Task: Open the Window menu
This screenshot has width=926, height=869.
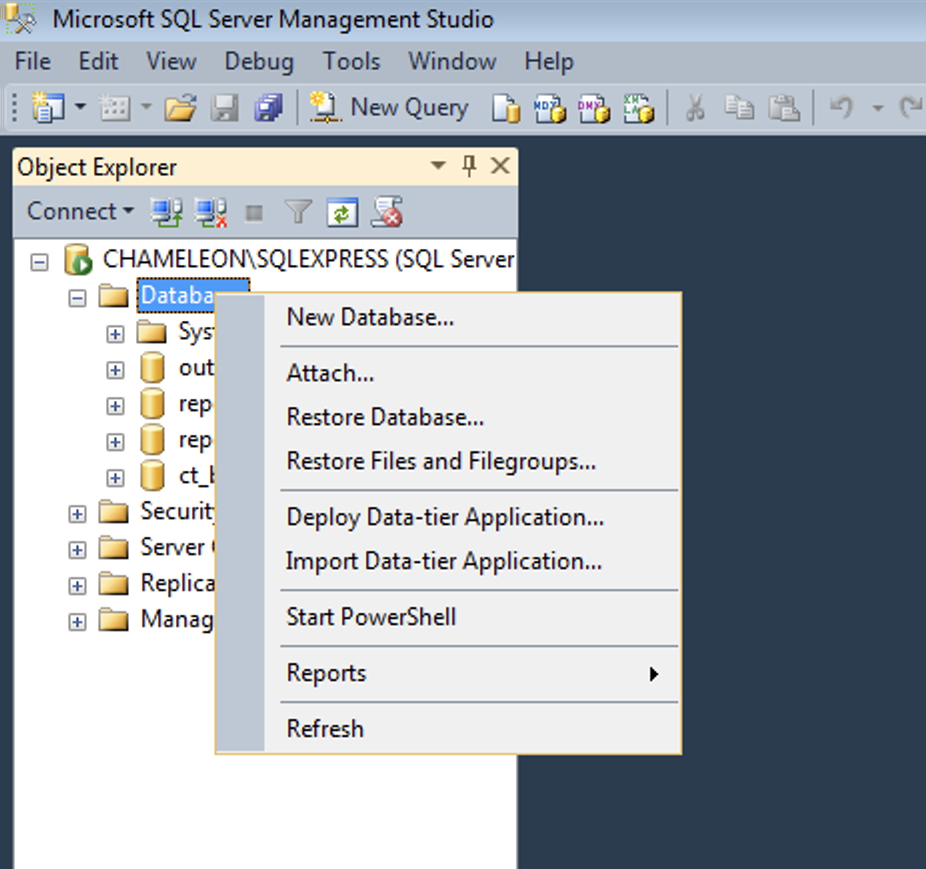Action: click(452, 61)
